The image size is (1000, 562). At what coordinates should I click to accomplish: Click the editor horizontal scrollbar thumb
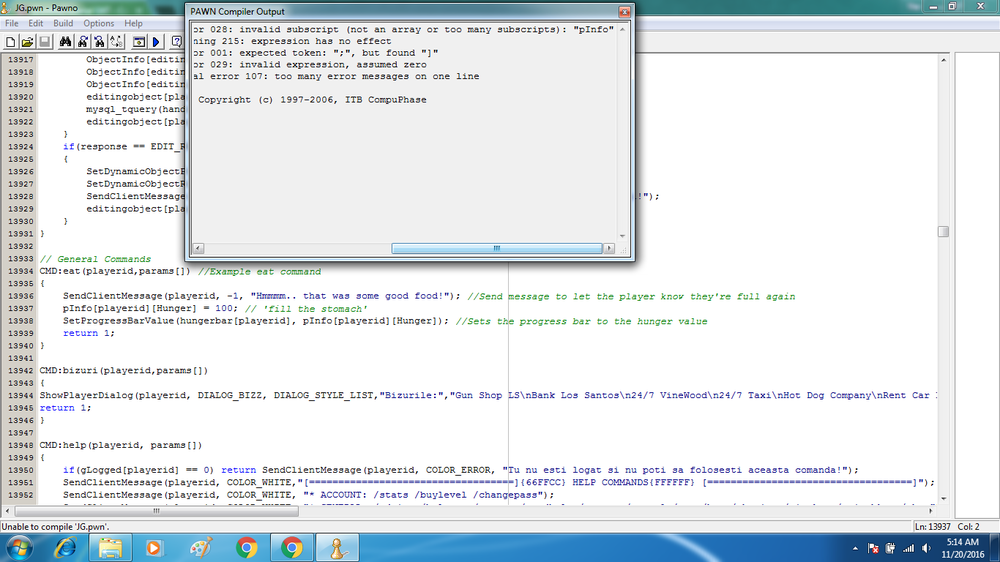(156, 511)
